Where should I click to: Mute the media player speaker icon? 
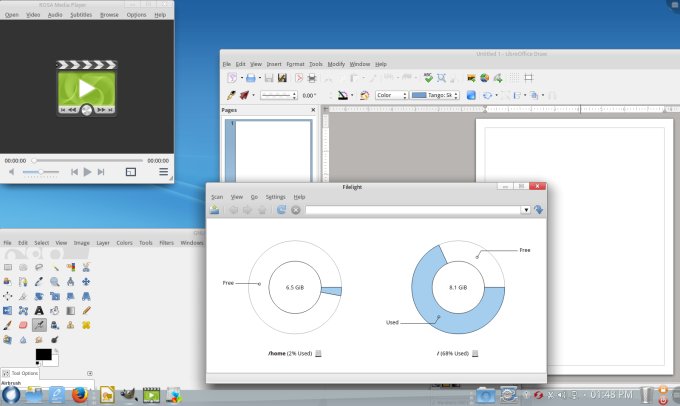(x=13, y=172)
